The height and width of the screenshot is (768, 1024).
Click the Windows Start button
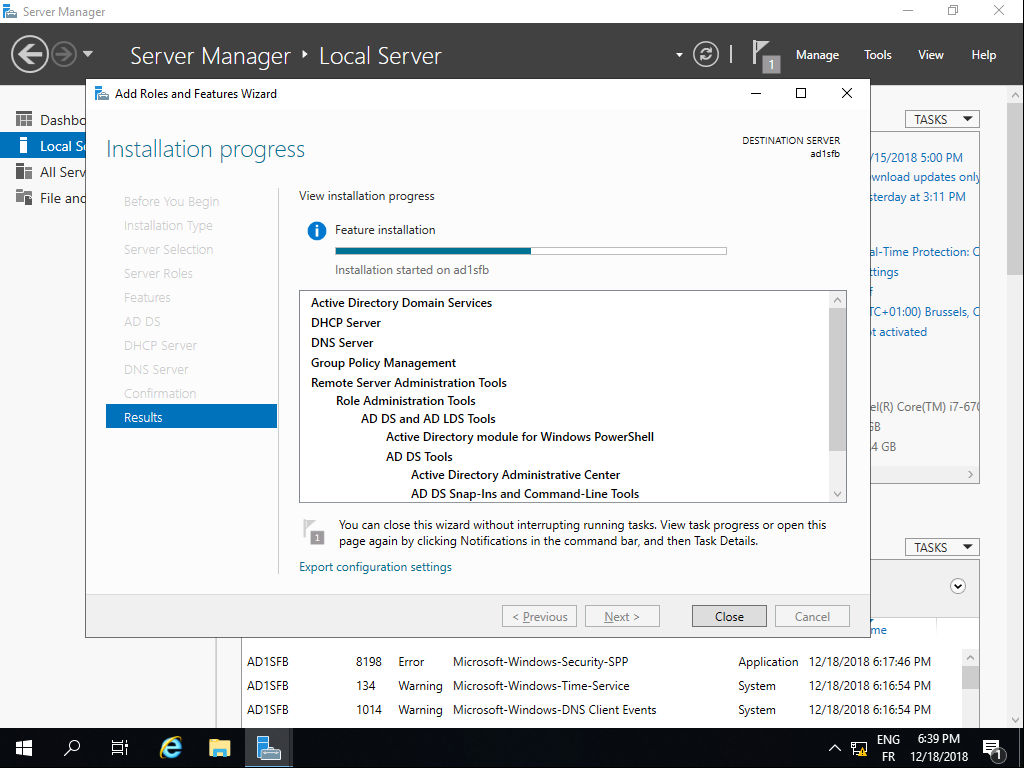point(24,747)
